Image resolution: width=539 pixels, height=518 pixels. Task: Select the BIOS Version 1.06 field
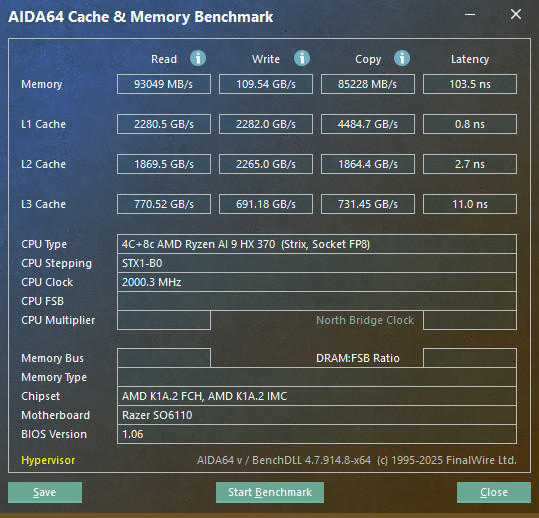pyautogui.click(x=317, y=434)
